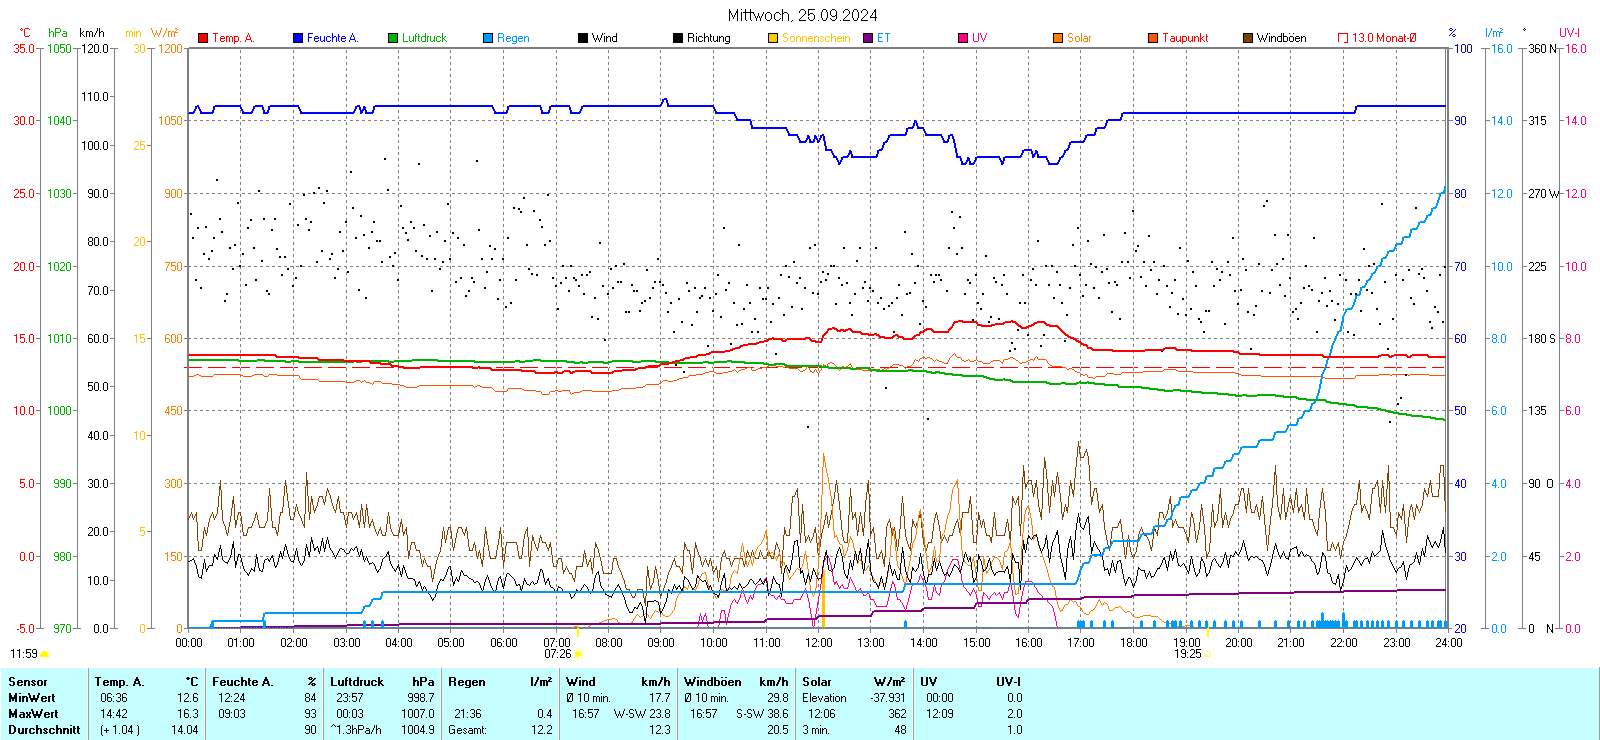Toggle the empty 13.0 Monat-Ø box
This screenshot has width=1600, height=740.
(1343, 38)
